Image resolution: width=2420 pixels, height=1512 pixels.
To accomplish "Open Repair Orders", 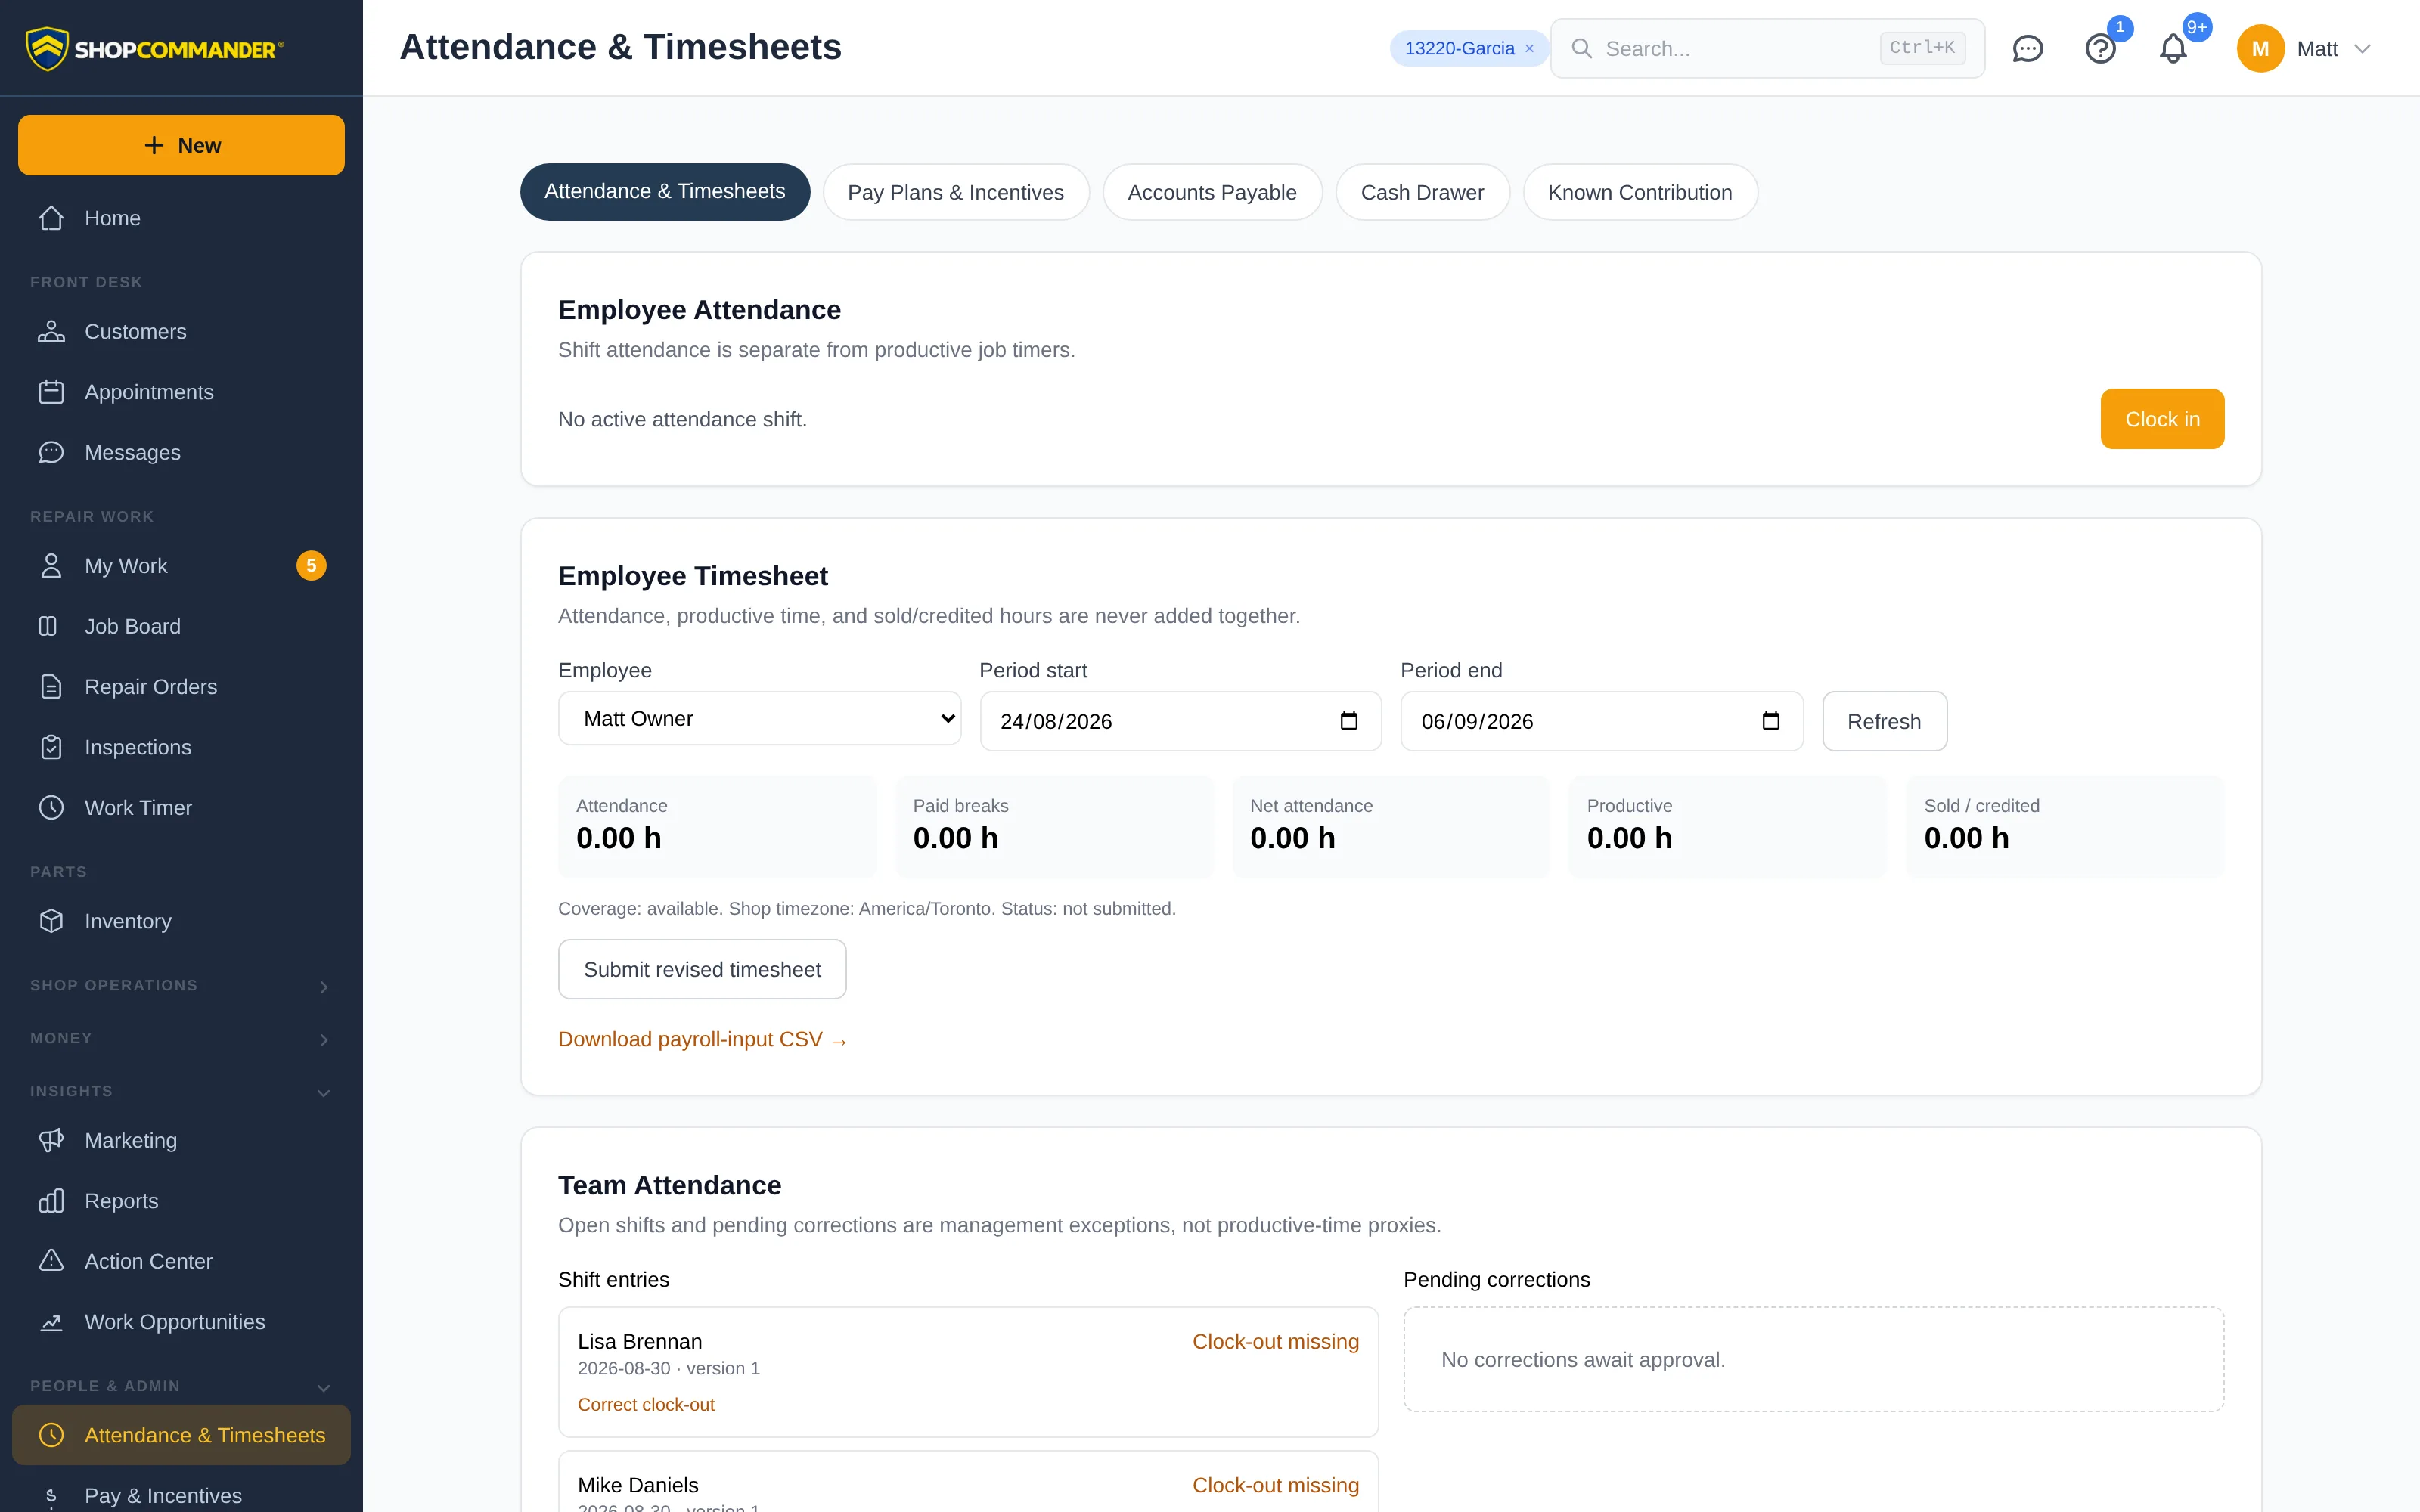I will click(x=181, y=687).
